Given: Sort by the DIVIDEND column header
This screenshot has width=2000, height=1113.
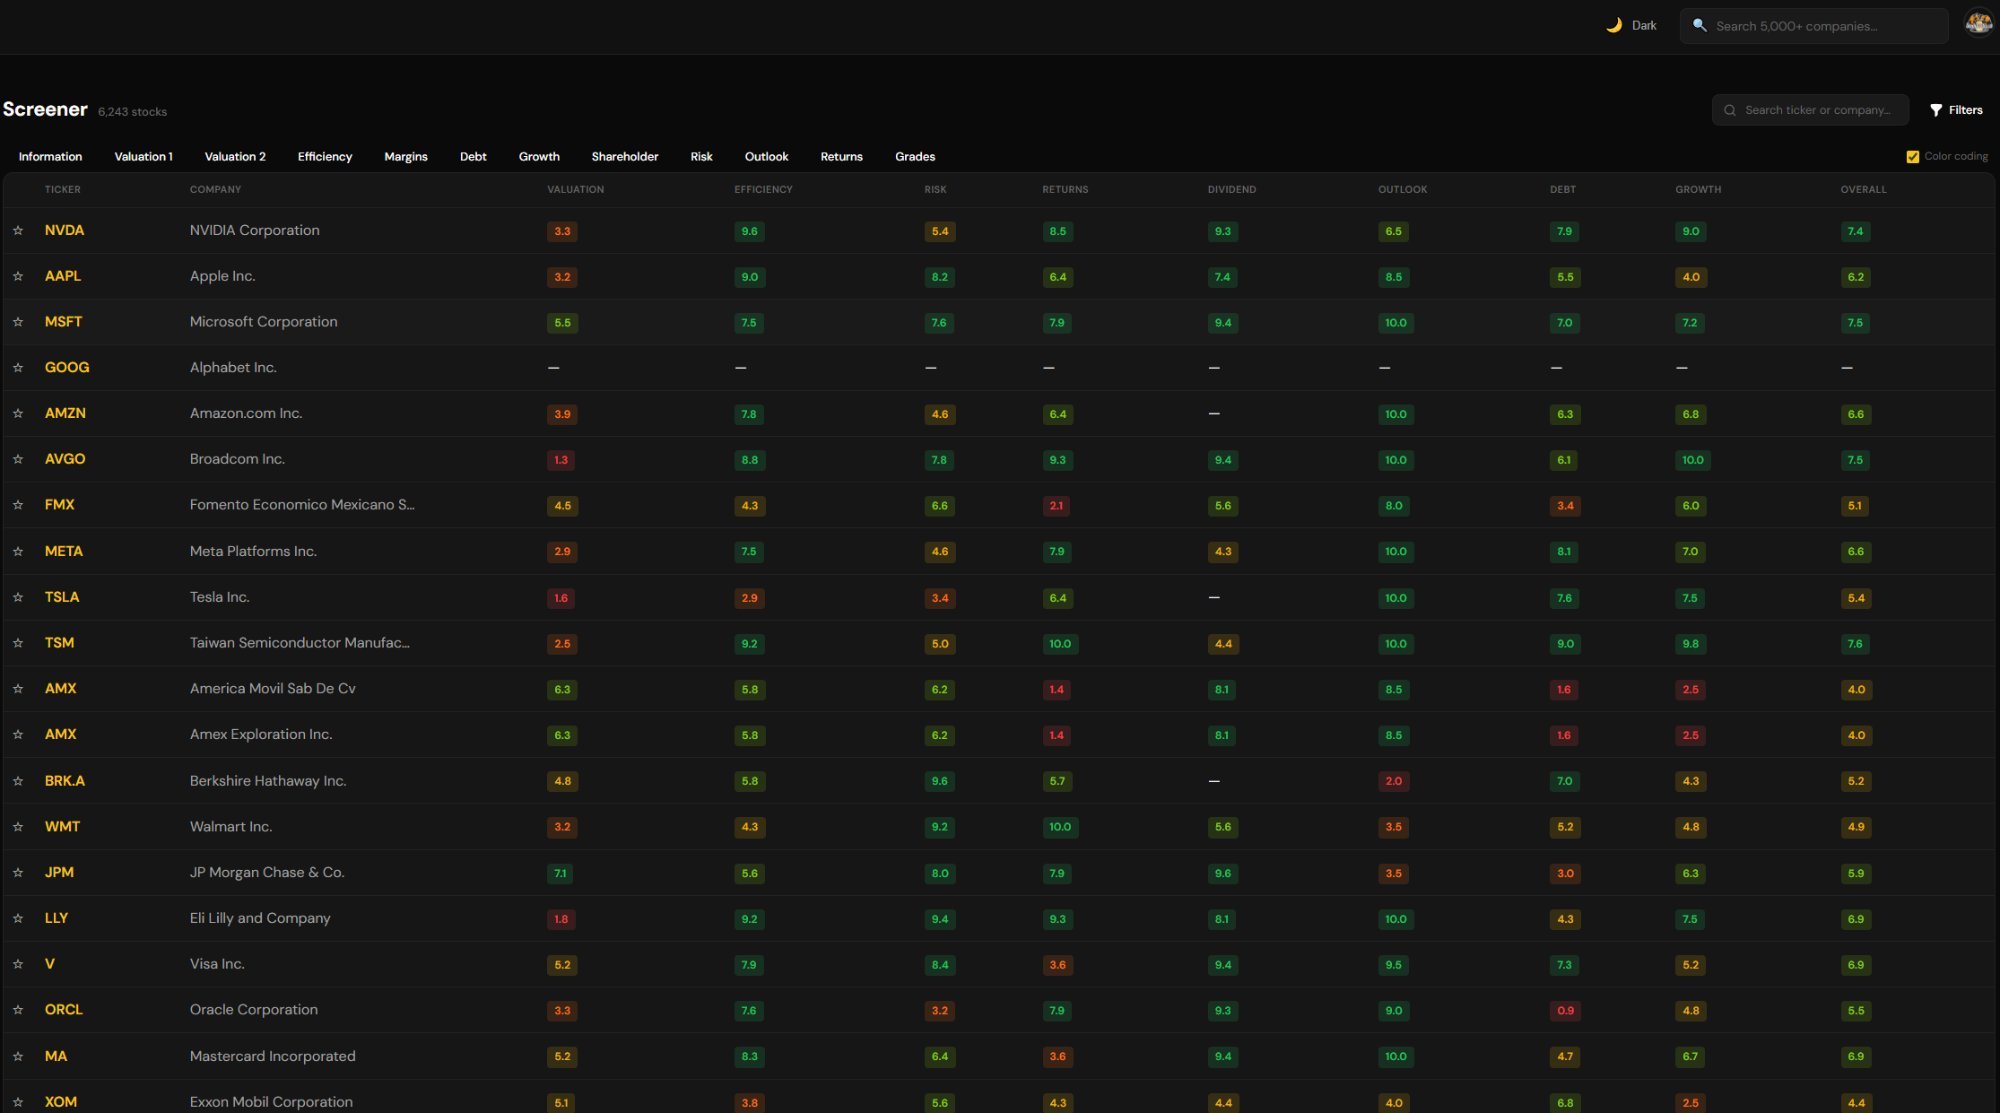Looking at the screenshot, I should tap(1231, 189).
